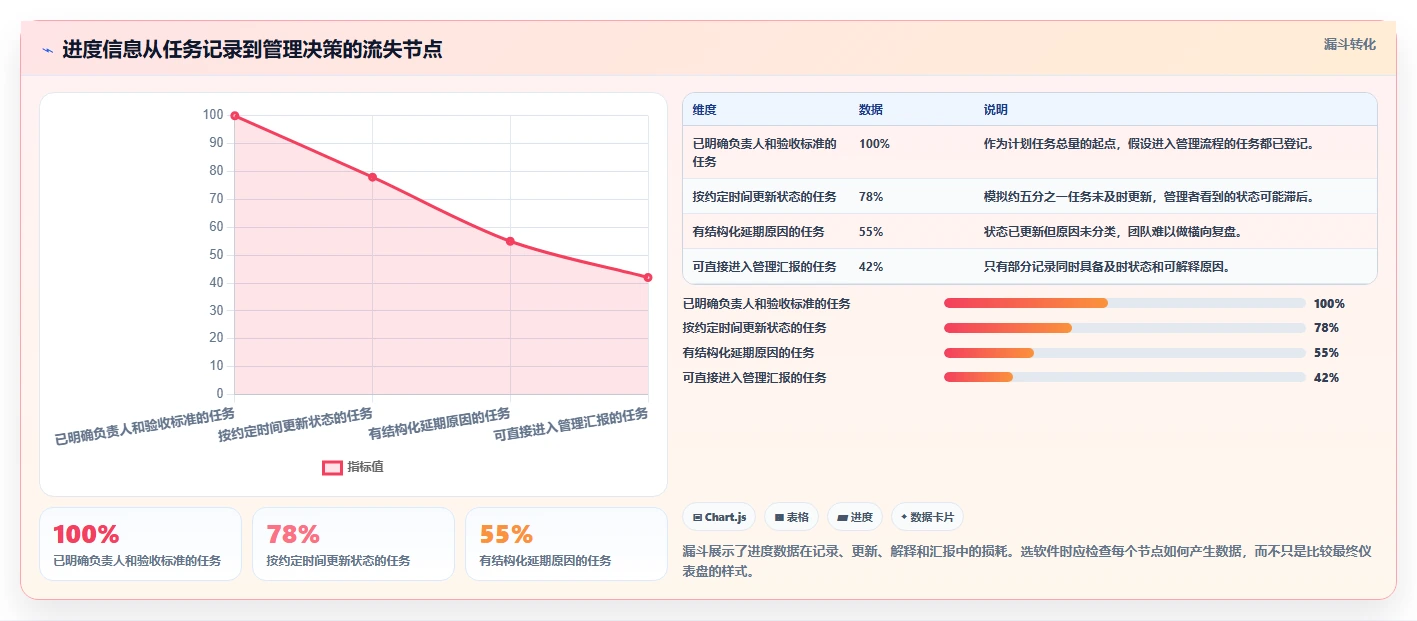Select the 表格 tag chip
1417x621 pixels.
pos(791,517)
